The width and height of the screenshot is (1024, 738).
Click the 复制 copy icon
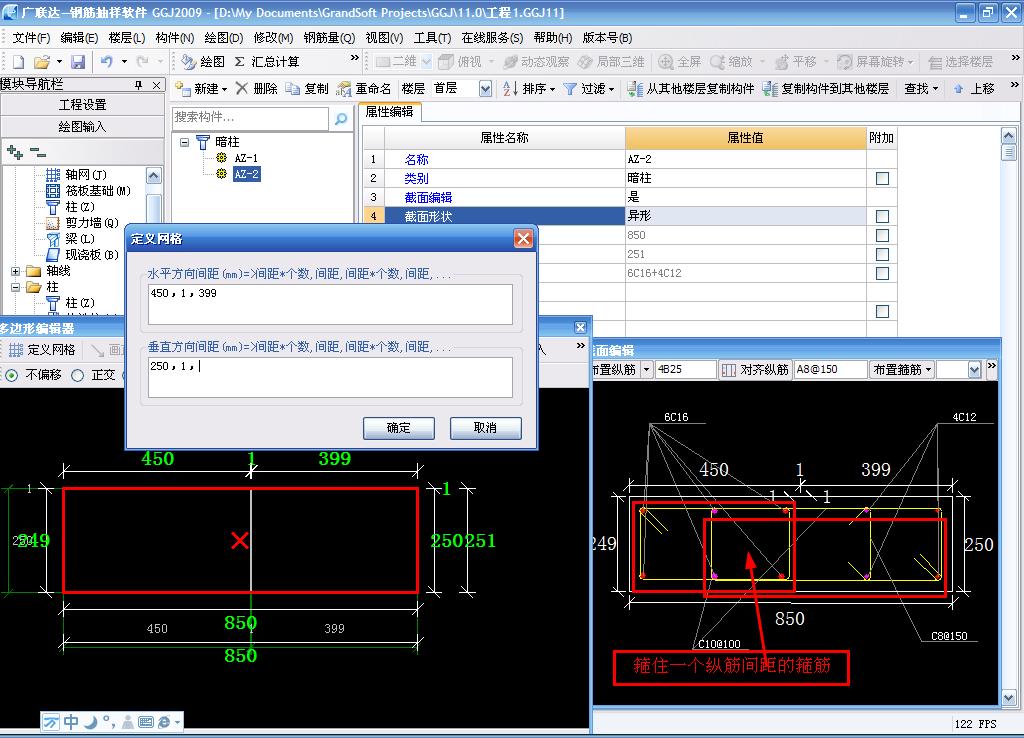coord(293,88)
